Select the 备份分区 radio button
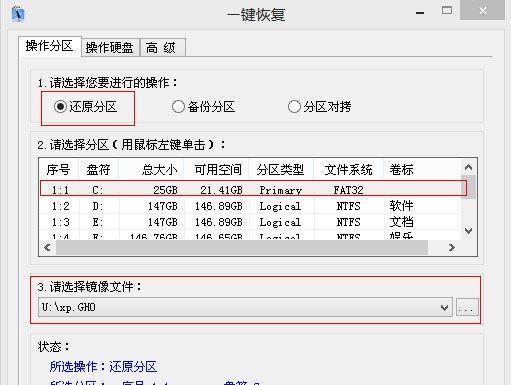The width and height of the screenshot is (511, 385). 178,107
